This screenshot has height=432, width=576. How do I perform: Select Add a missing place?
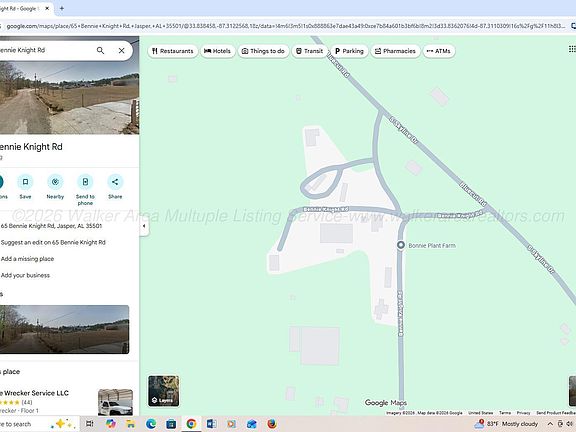tap(27, 259)
